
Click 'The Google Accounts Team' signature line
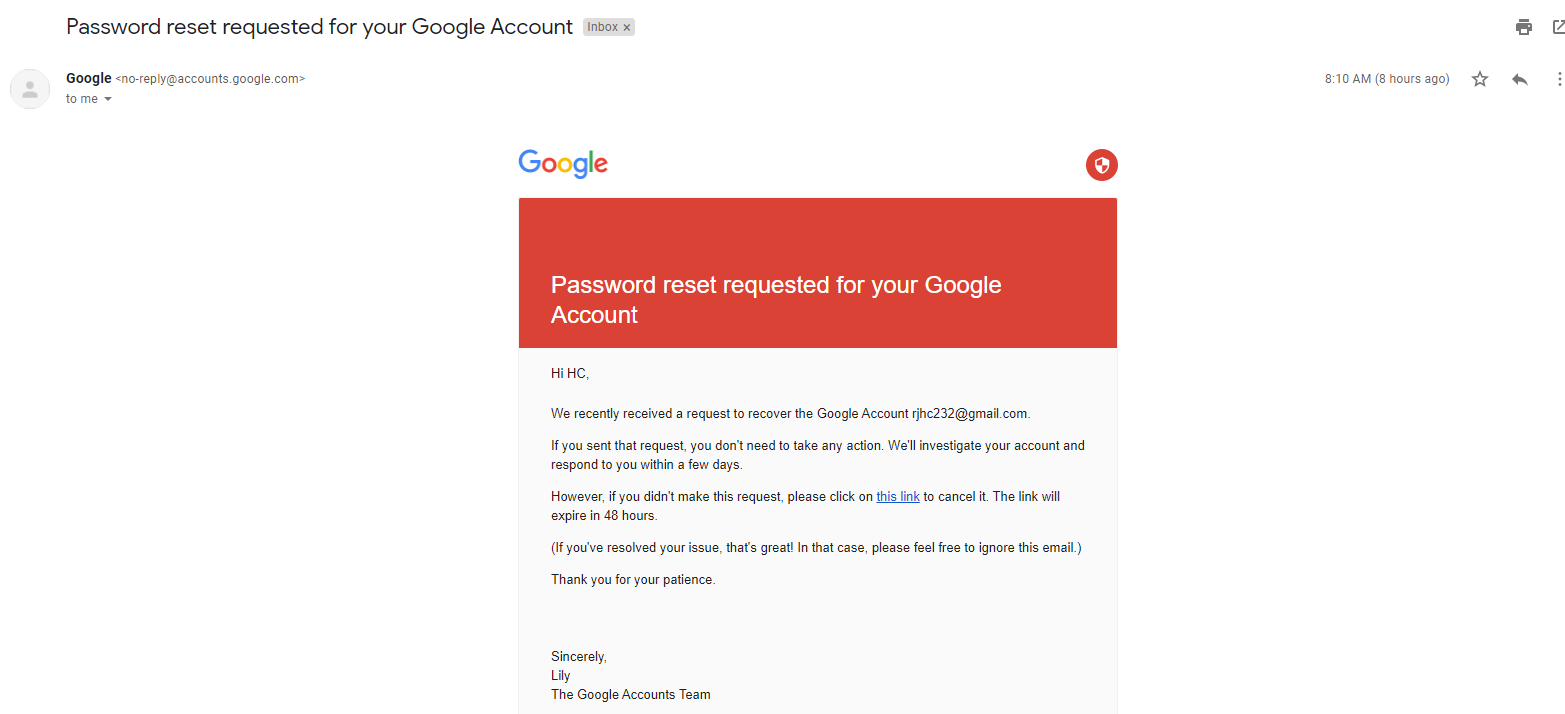631,694
